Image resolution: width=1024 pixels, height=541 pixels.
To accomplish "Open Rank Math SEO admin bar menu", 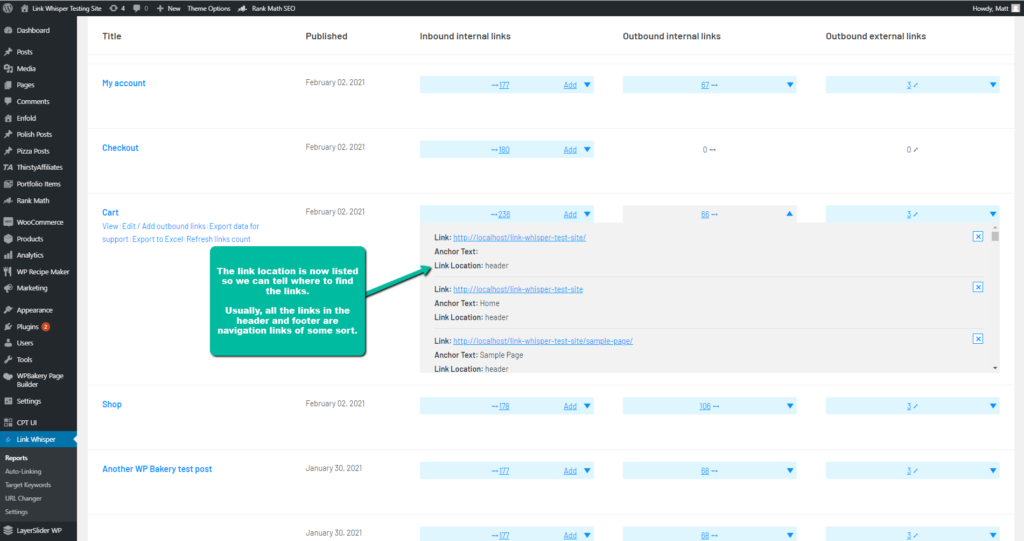I will click(267, 8).
